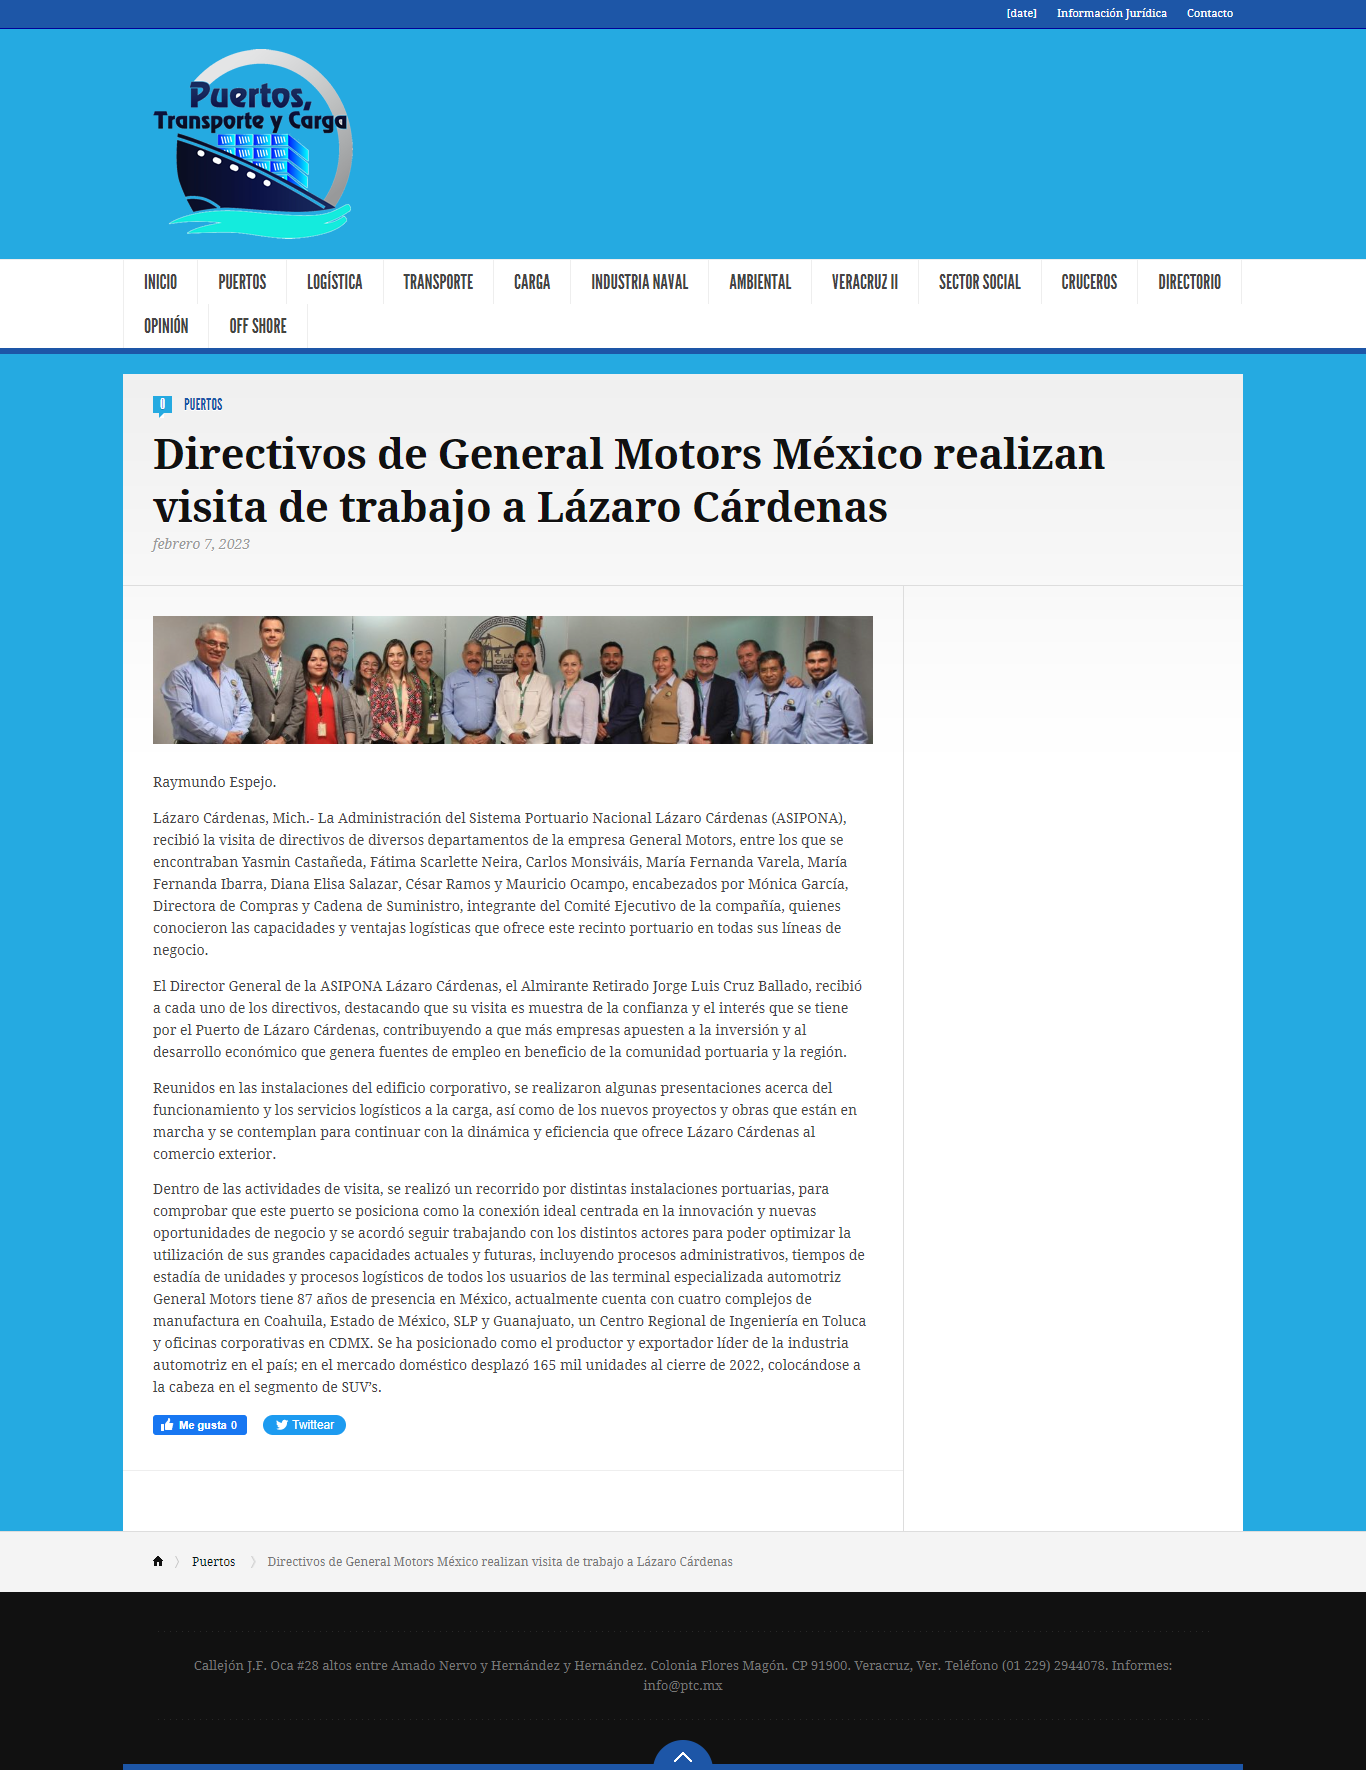Image resolution: width=1366 pixels, height=1770 pixels.
Task: Share the article via Twittear button
Action: 304,1425
